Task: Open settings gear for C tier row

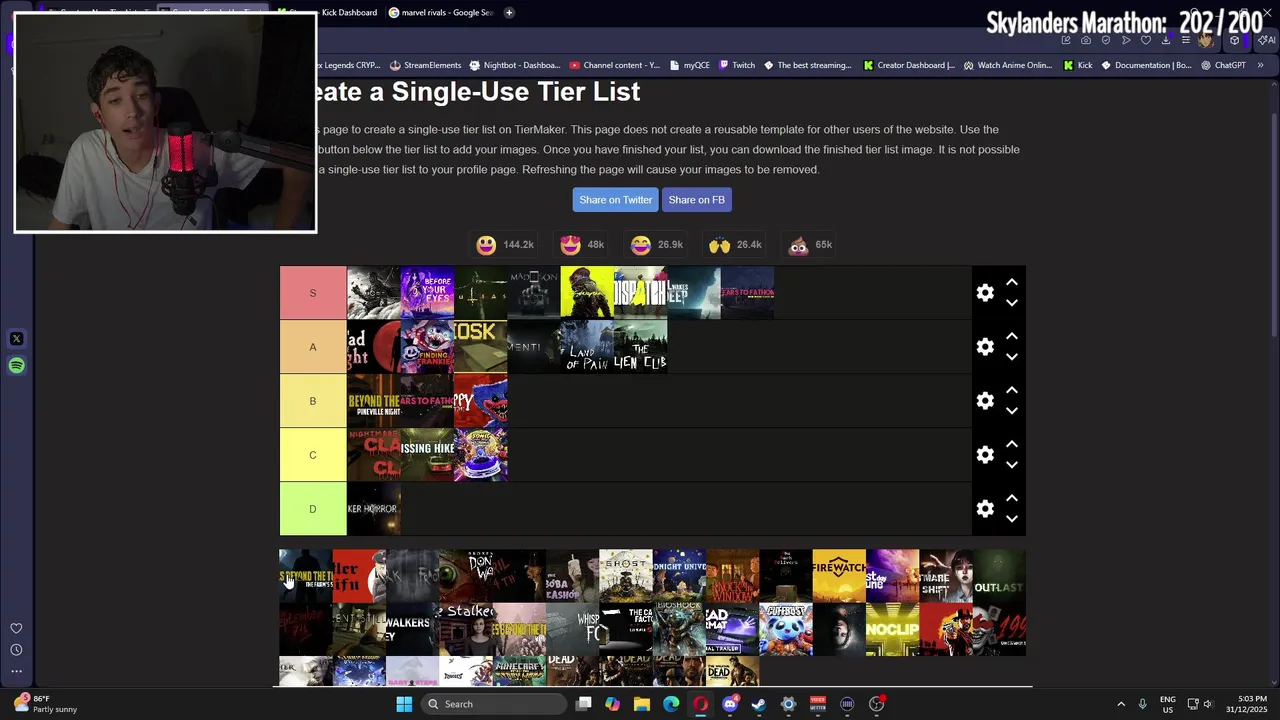Action: point(985,455)
